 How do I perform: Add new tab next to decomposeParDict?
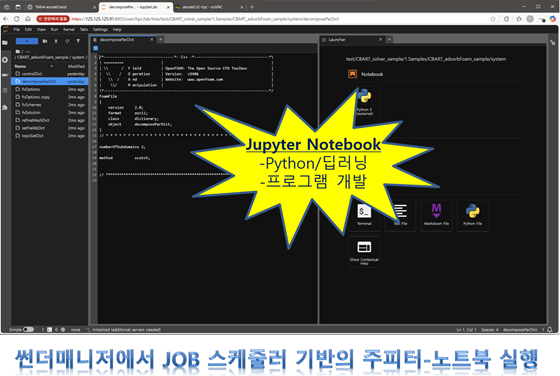tap(161, 40)
